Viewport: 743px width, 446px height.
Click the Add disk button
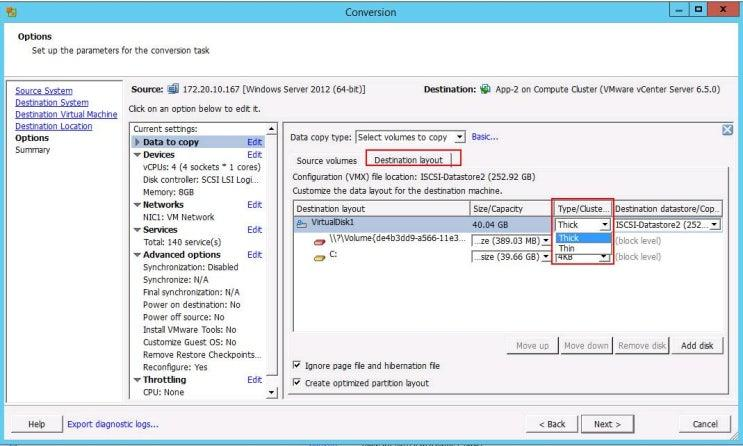pos(697,346)
